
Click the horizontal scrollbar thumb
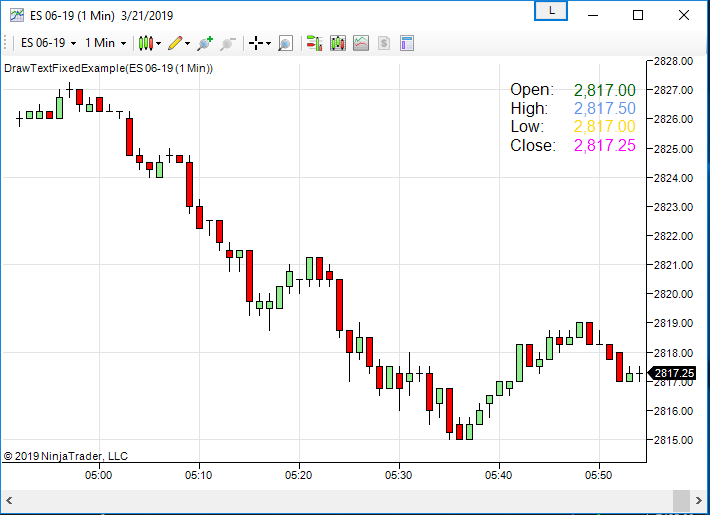coord(681,501)
